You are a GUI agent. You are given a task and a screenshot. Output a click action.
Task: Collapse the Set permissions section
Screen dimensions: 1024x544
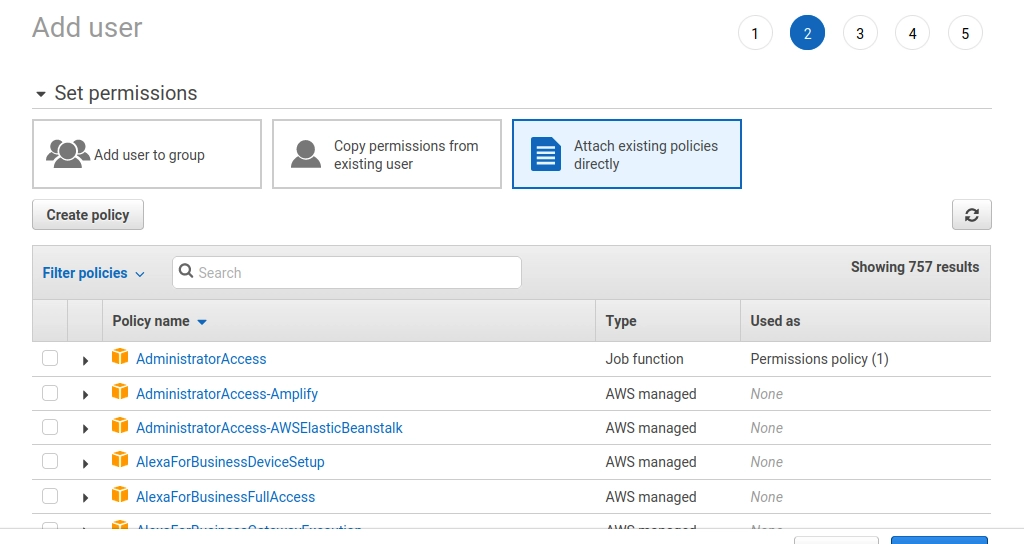coord(40,94)
